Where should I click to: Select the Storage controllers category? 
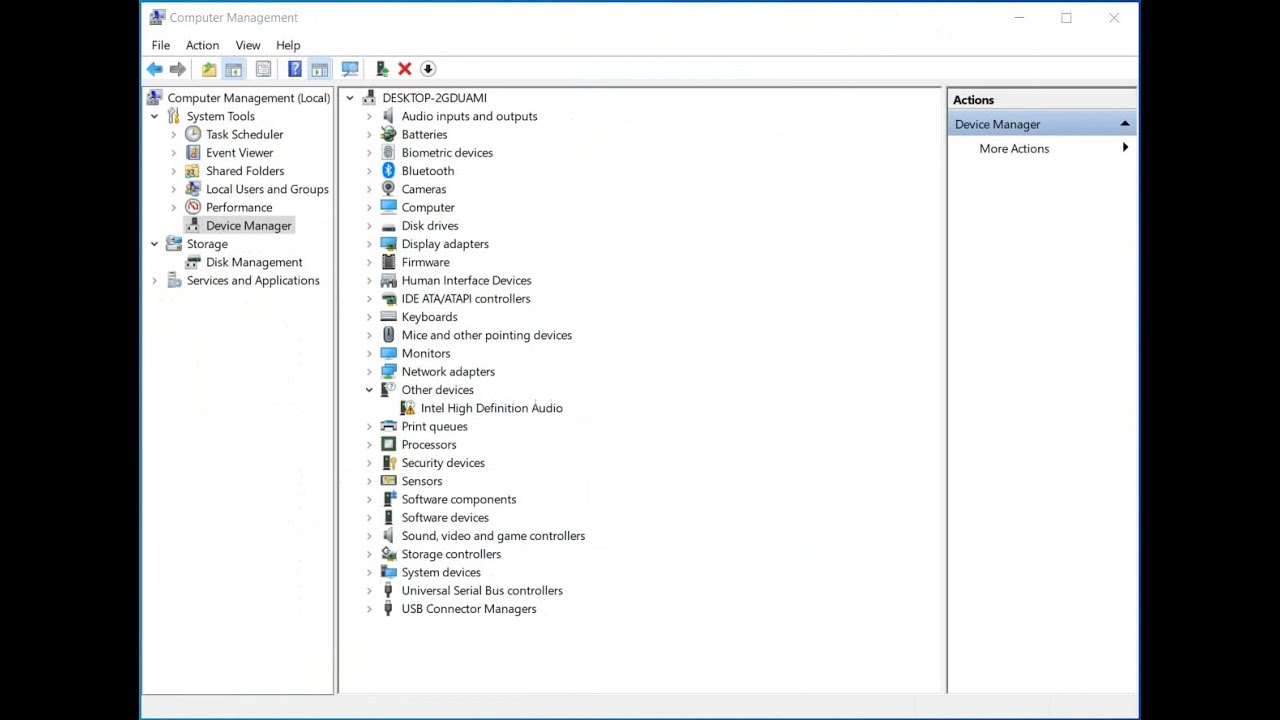[x=451, y=554]
